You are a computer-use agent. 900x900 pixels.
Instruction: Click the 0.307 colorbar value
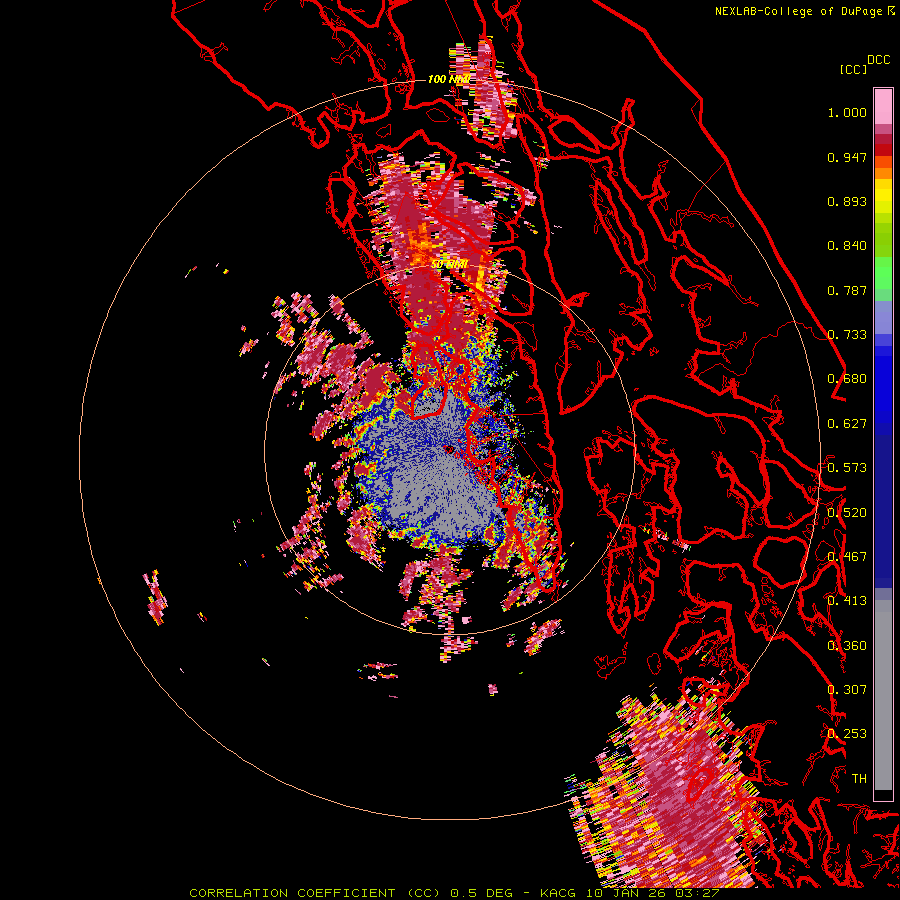click(847, 690)
